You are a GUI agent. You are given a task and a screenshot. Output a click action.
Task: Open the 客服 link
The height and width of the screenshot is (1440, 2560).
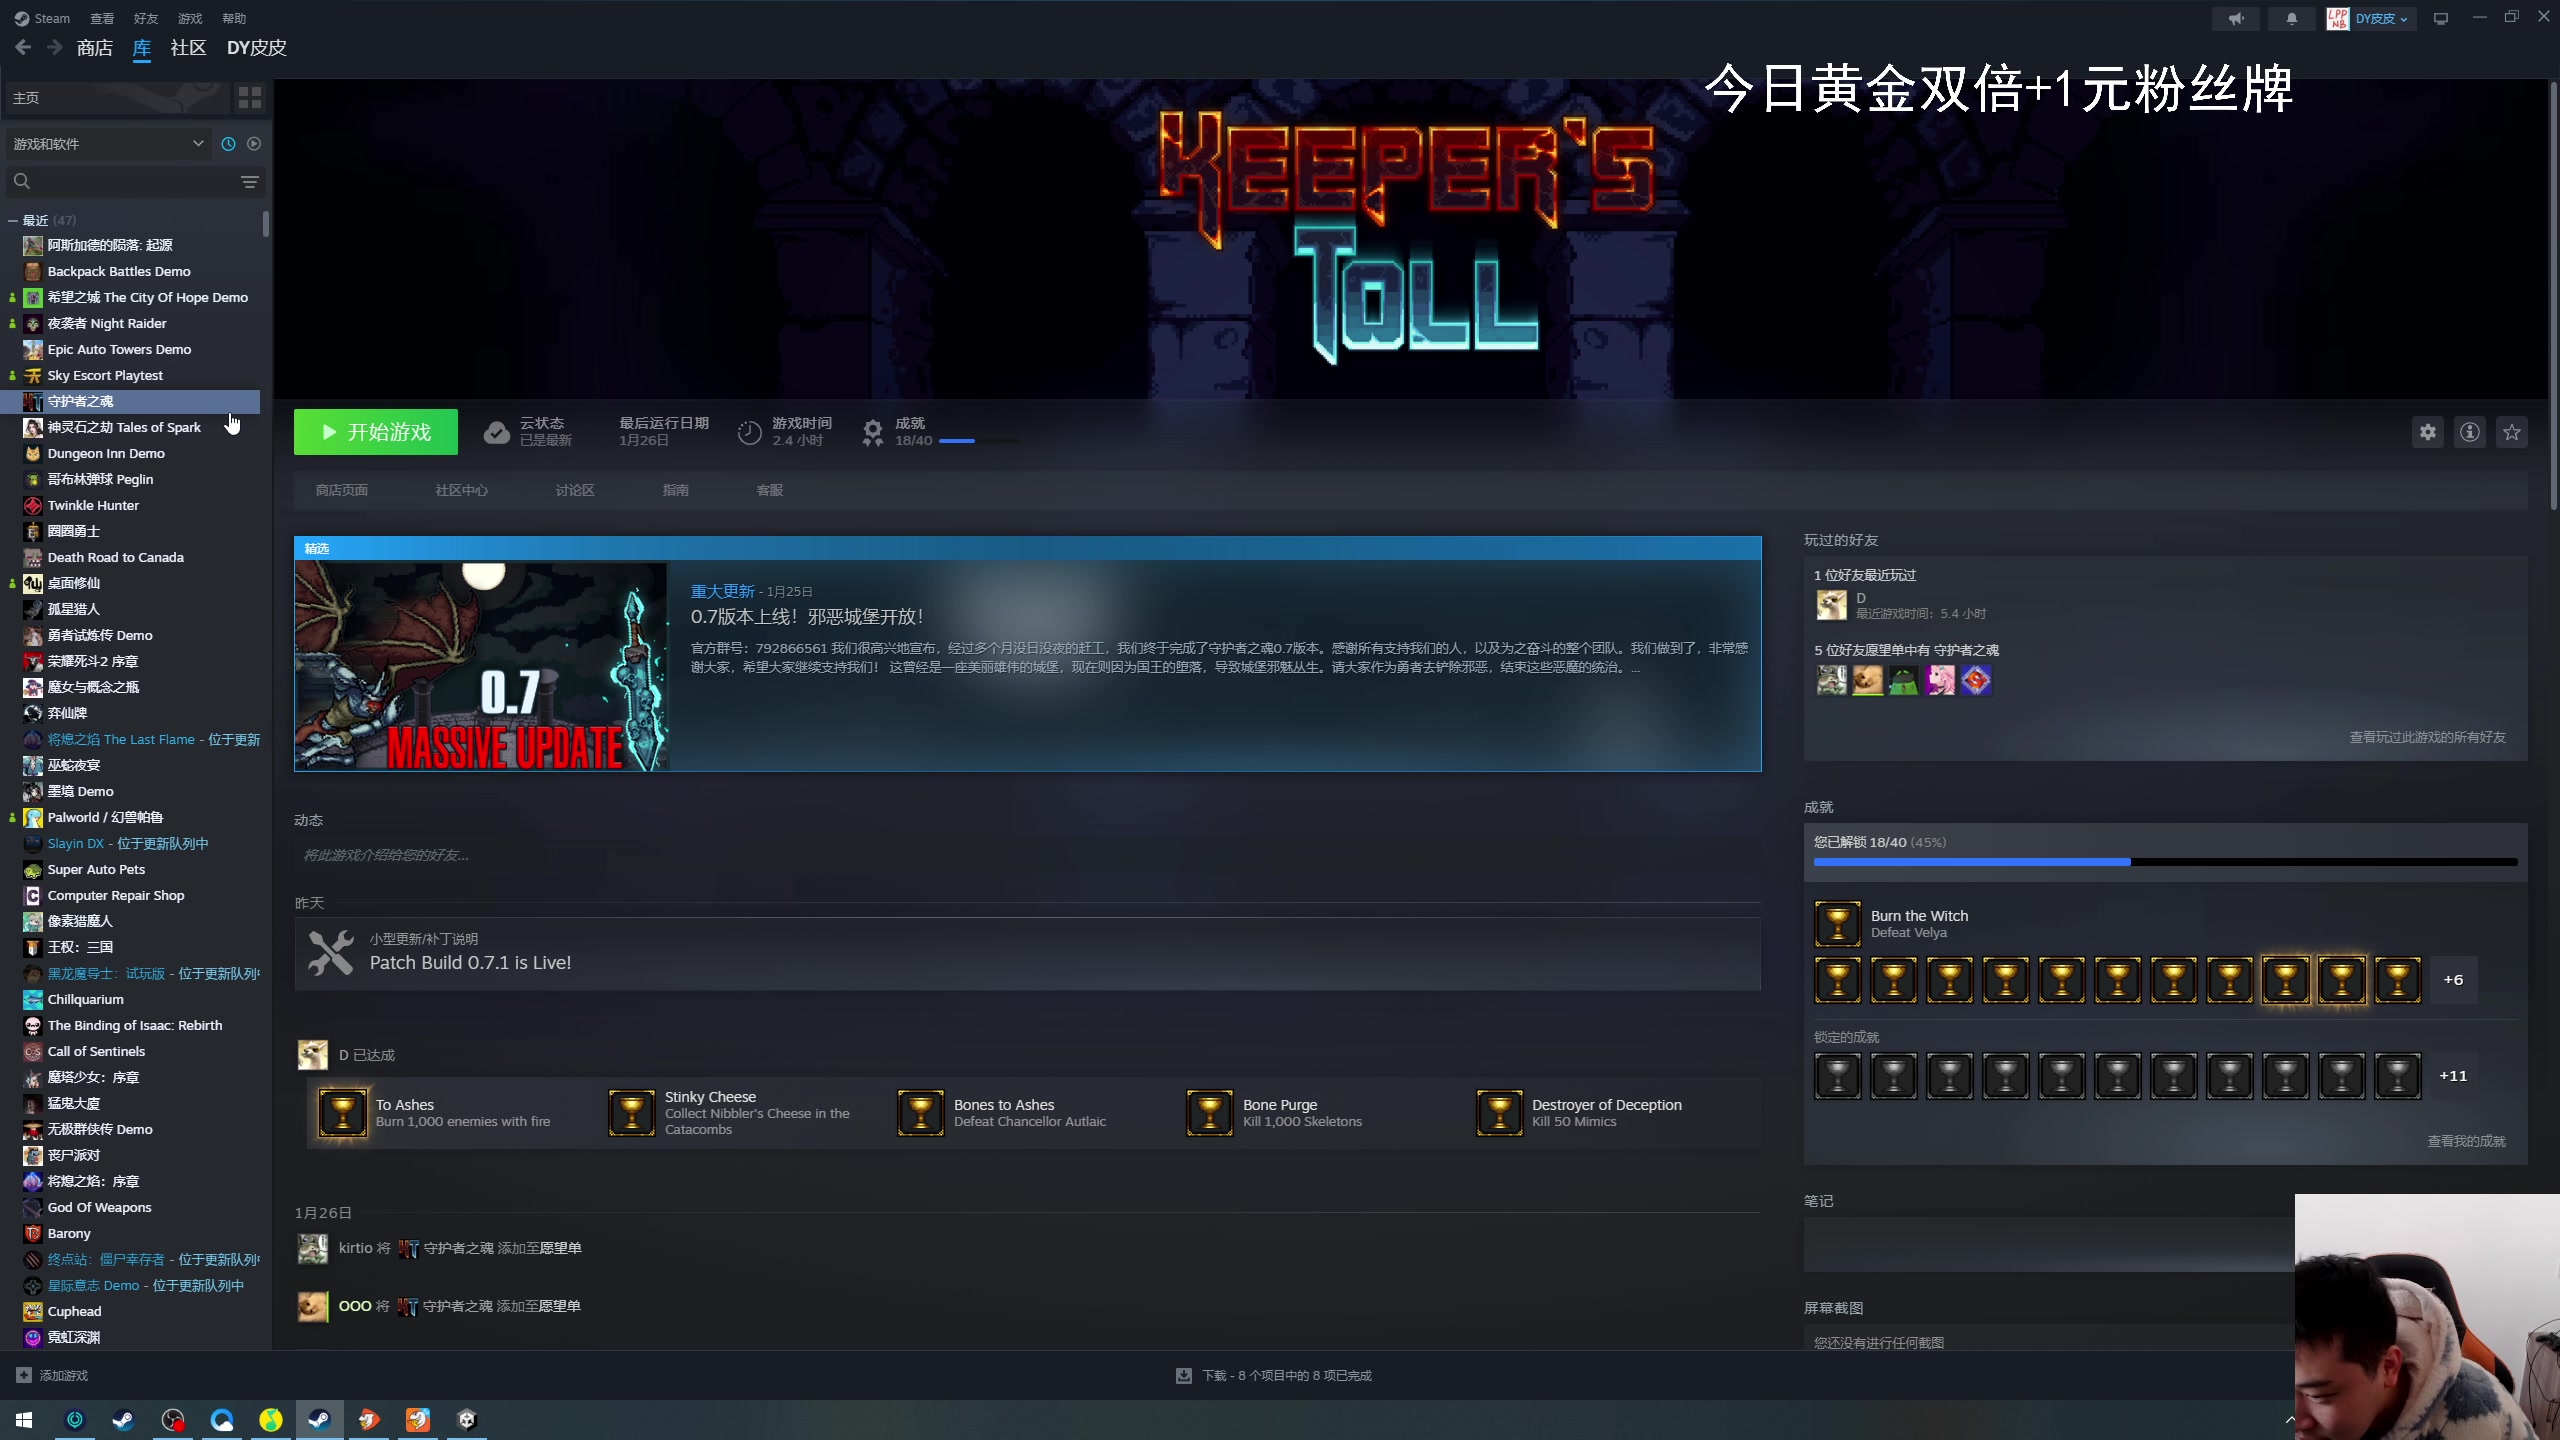point(770,490)
